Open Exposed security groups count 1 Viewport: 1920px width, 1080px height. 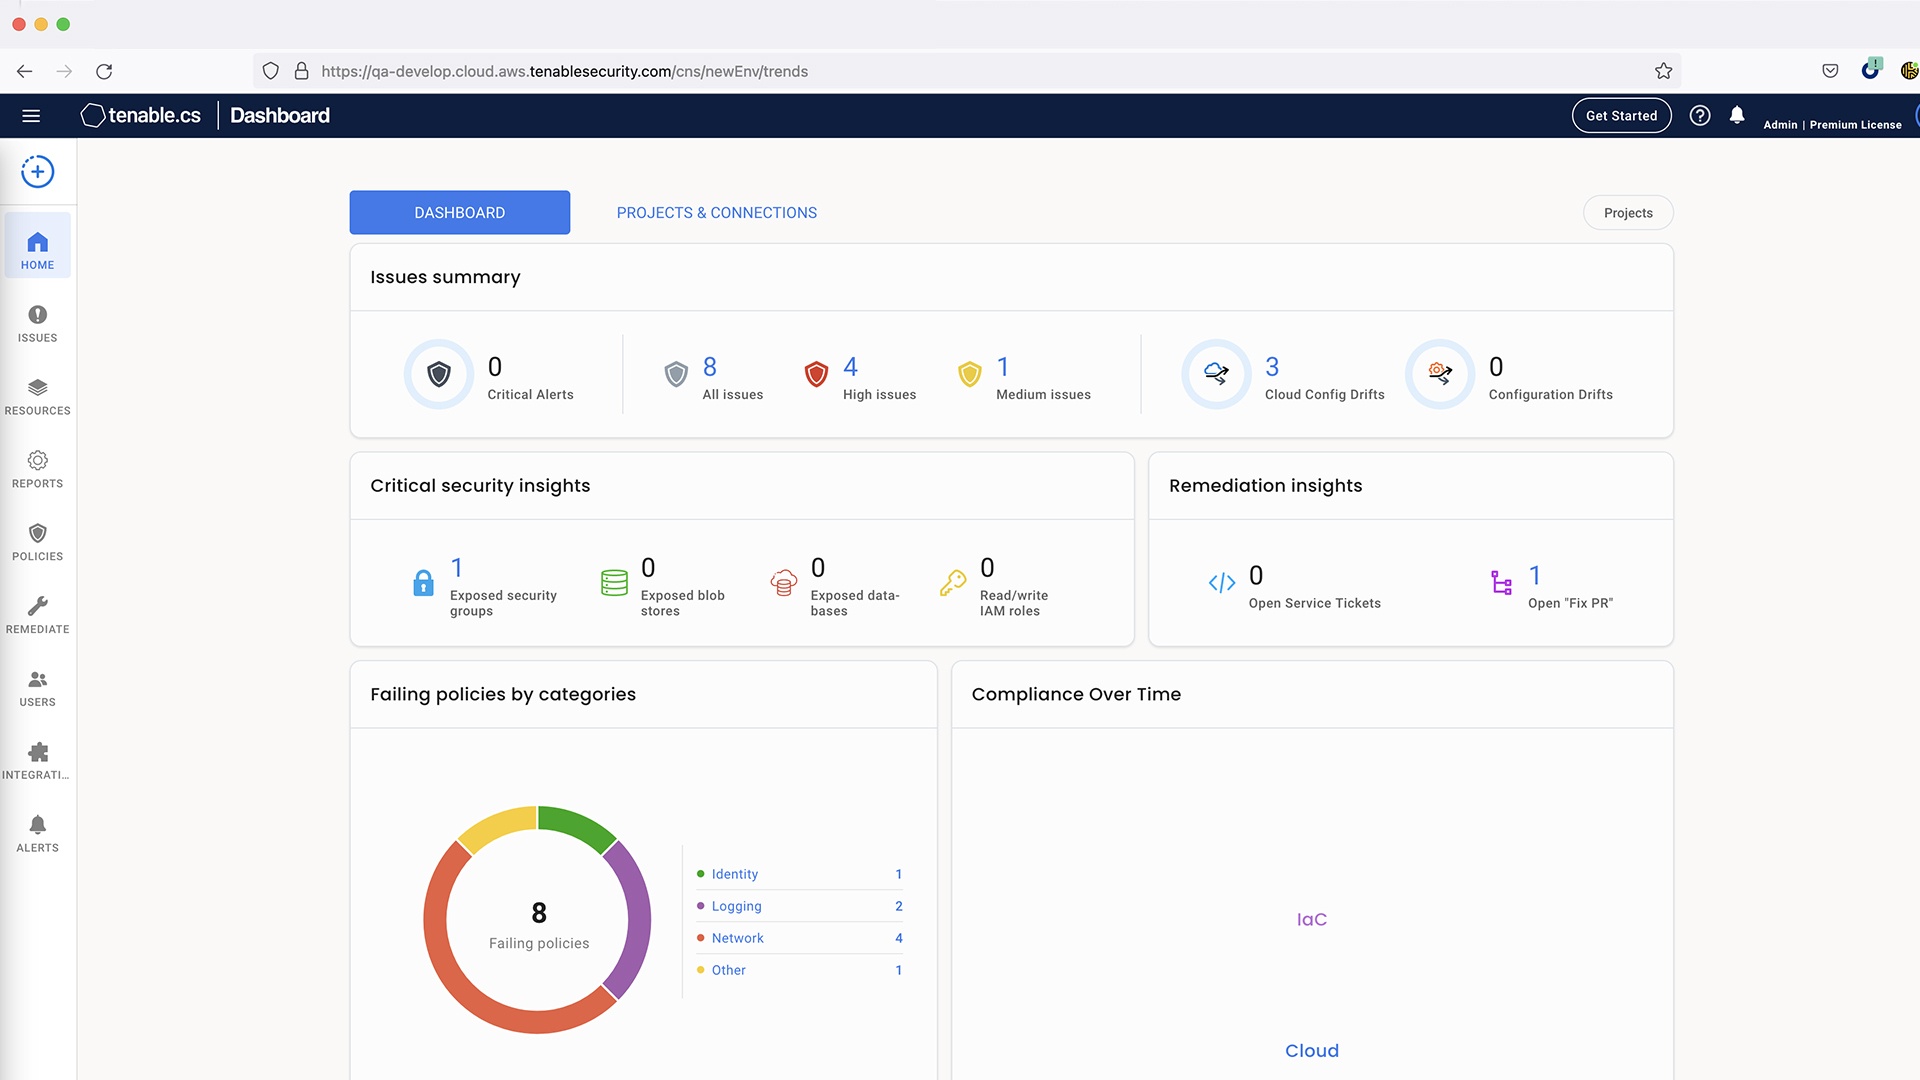pos(457,568)
